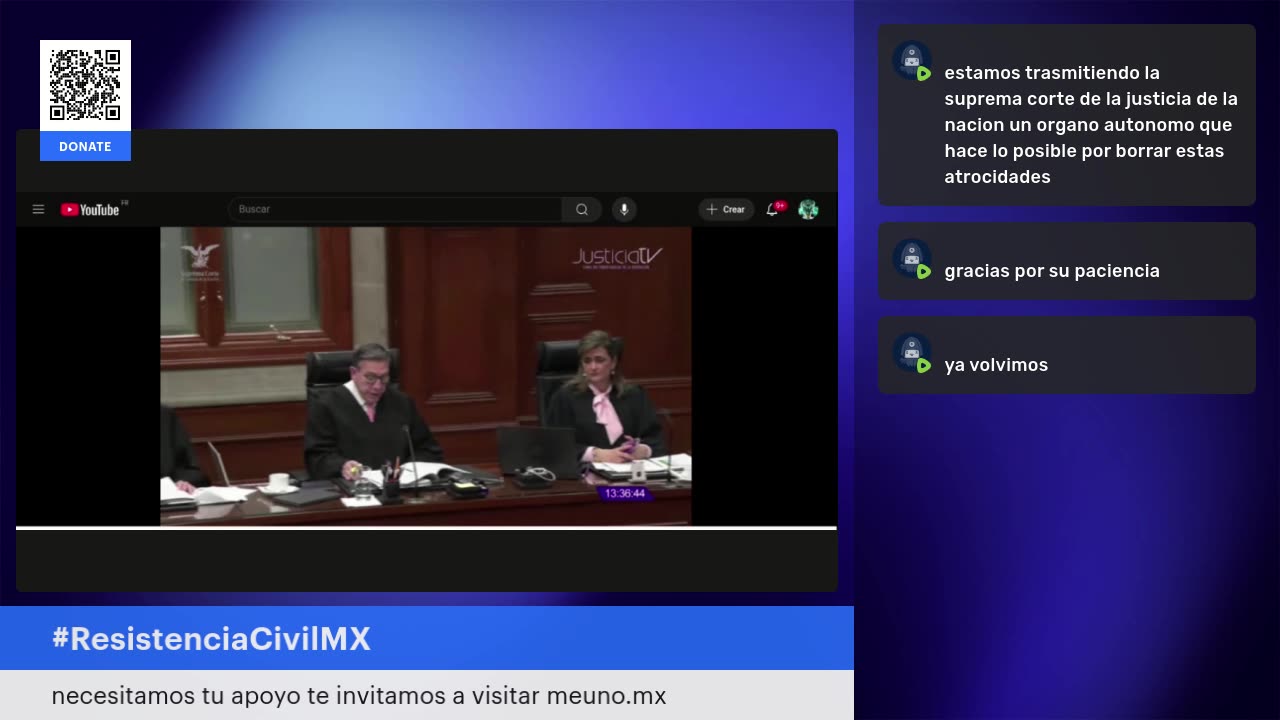Open the YouTube account avatar
1280x720 pixels.
tap(808, 209)
